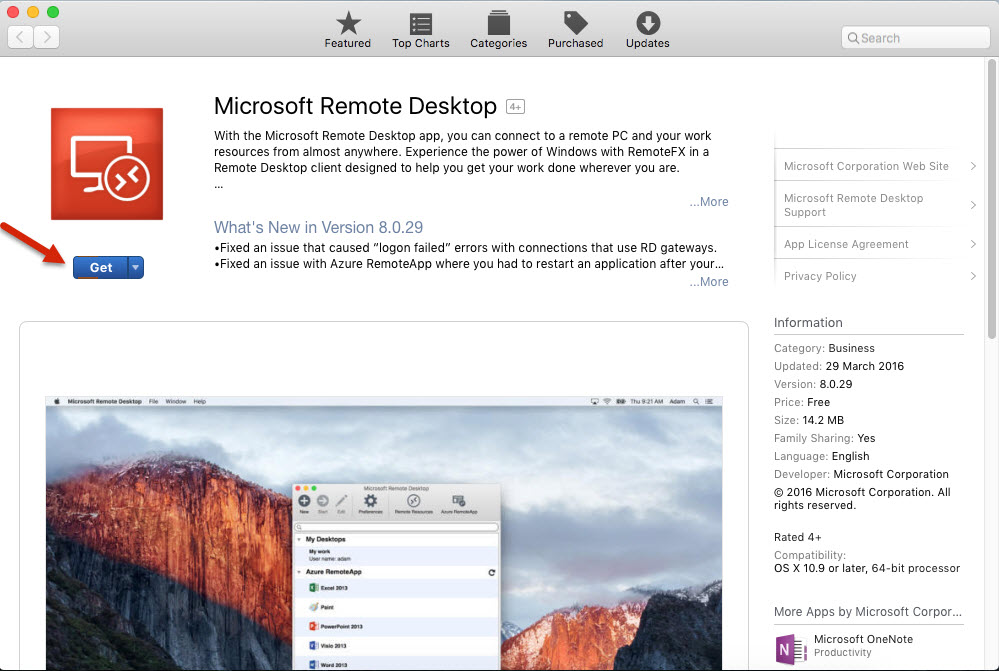This screenshot has width=999, height=671.
Task: Click the app screenshot preview
Action: tap(385, 530)
